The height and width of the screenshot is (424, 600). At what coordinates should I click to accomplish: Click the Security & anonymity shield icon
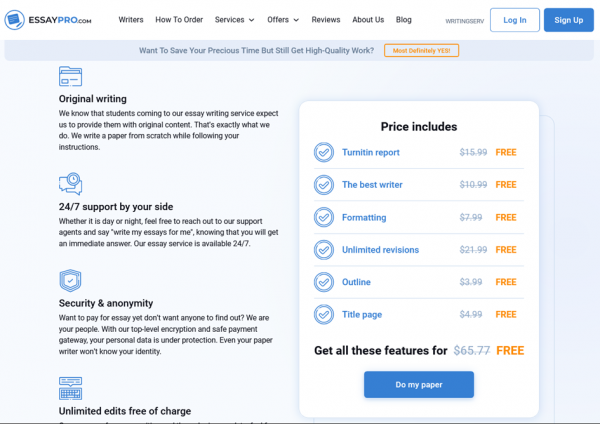coord(70,280)
